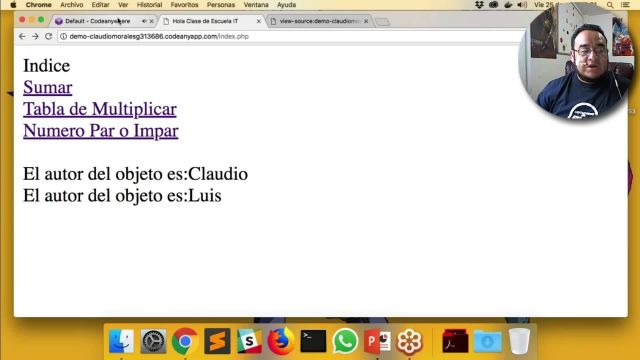Viewport: 640px width, 360px height.
Task: Switch to the view-source tab
Action: (319, 21)
